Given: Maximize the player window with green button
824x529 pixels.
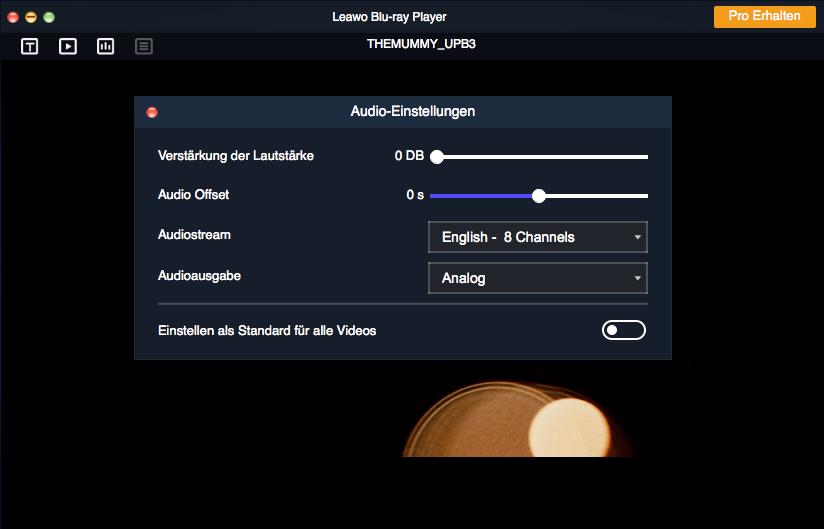Looking at the screenshot, I should [x=49, y=17].
